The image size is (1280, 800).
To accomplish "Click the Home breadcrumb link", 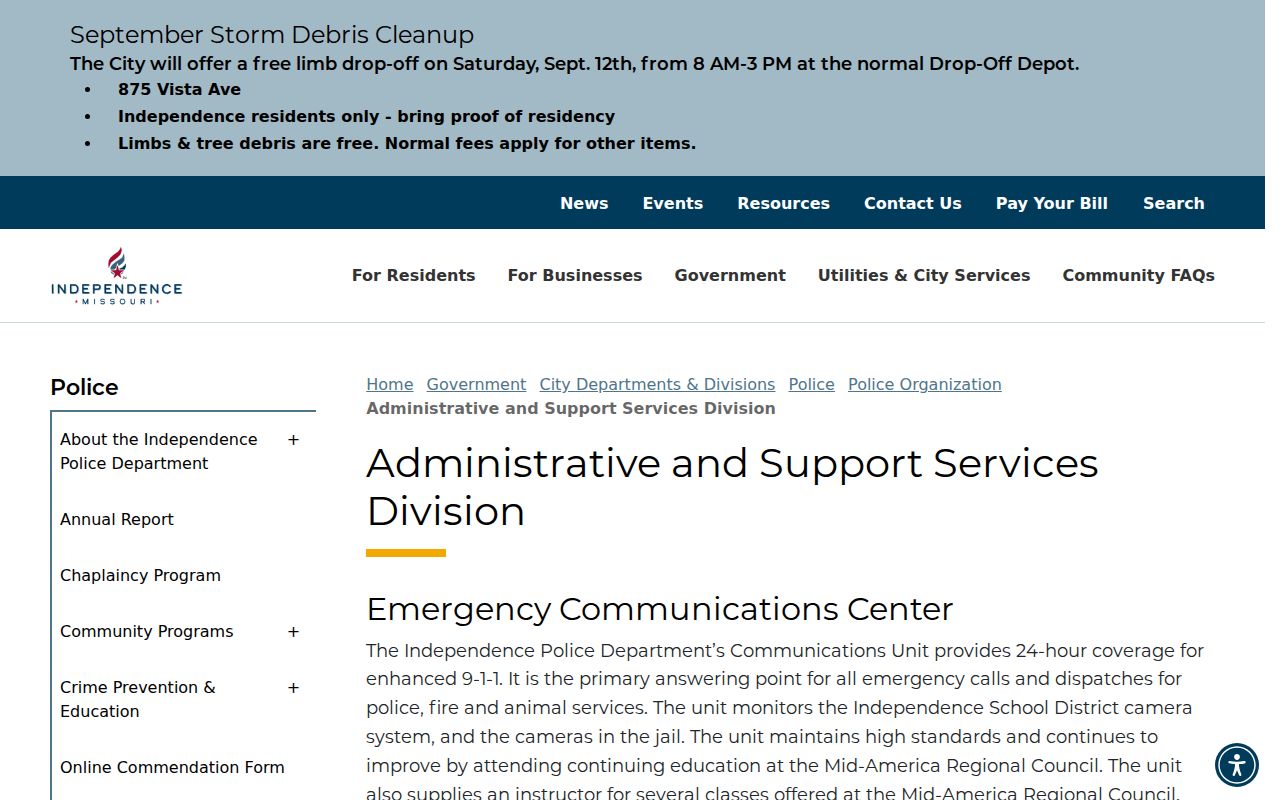I will click(x=390, y=384).
